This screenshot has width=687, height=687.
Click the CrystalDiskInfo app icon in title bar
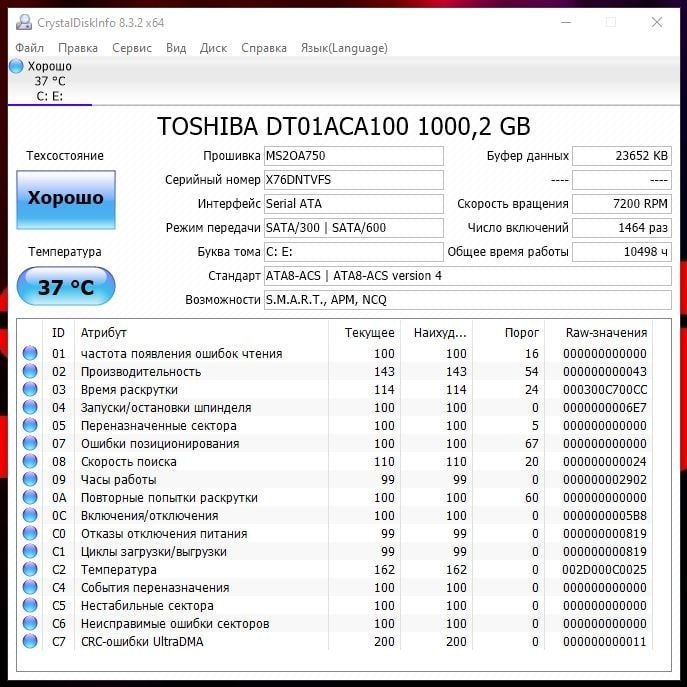tap(24, 22)
